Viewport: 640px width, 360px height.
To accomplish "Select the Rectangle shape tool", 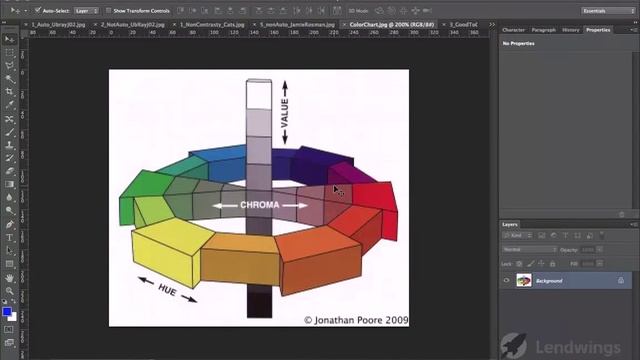I will tap(9, 264).
